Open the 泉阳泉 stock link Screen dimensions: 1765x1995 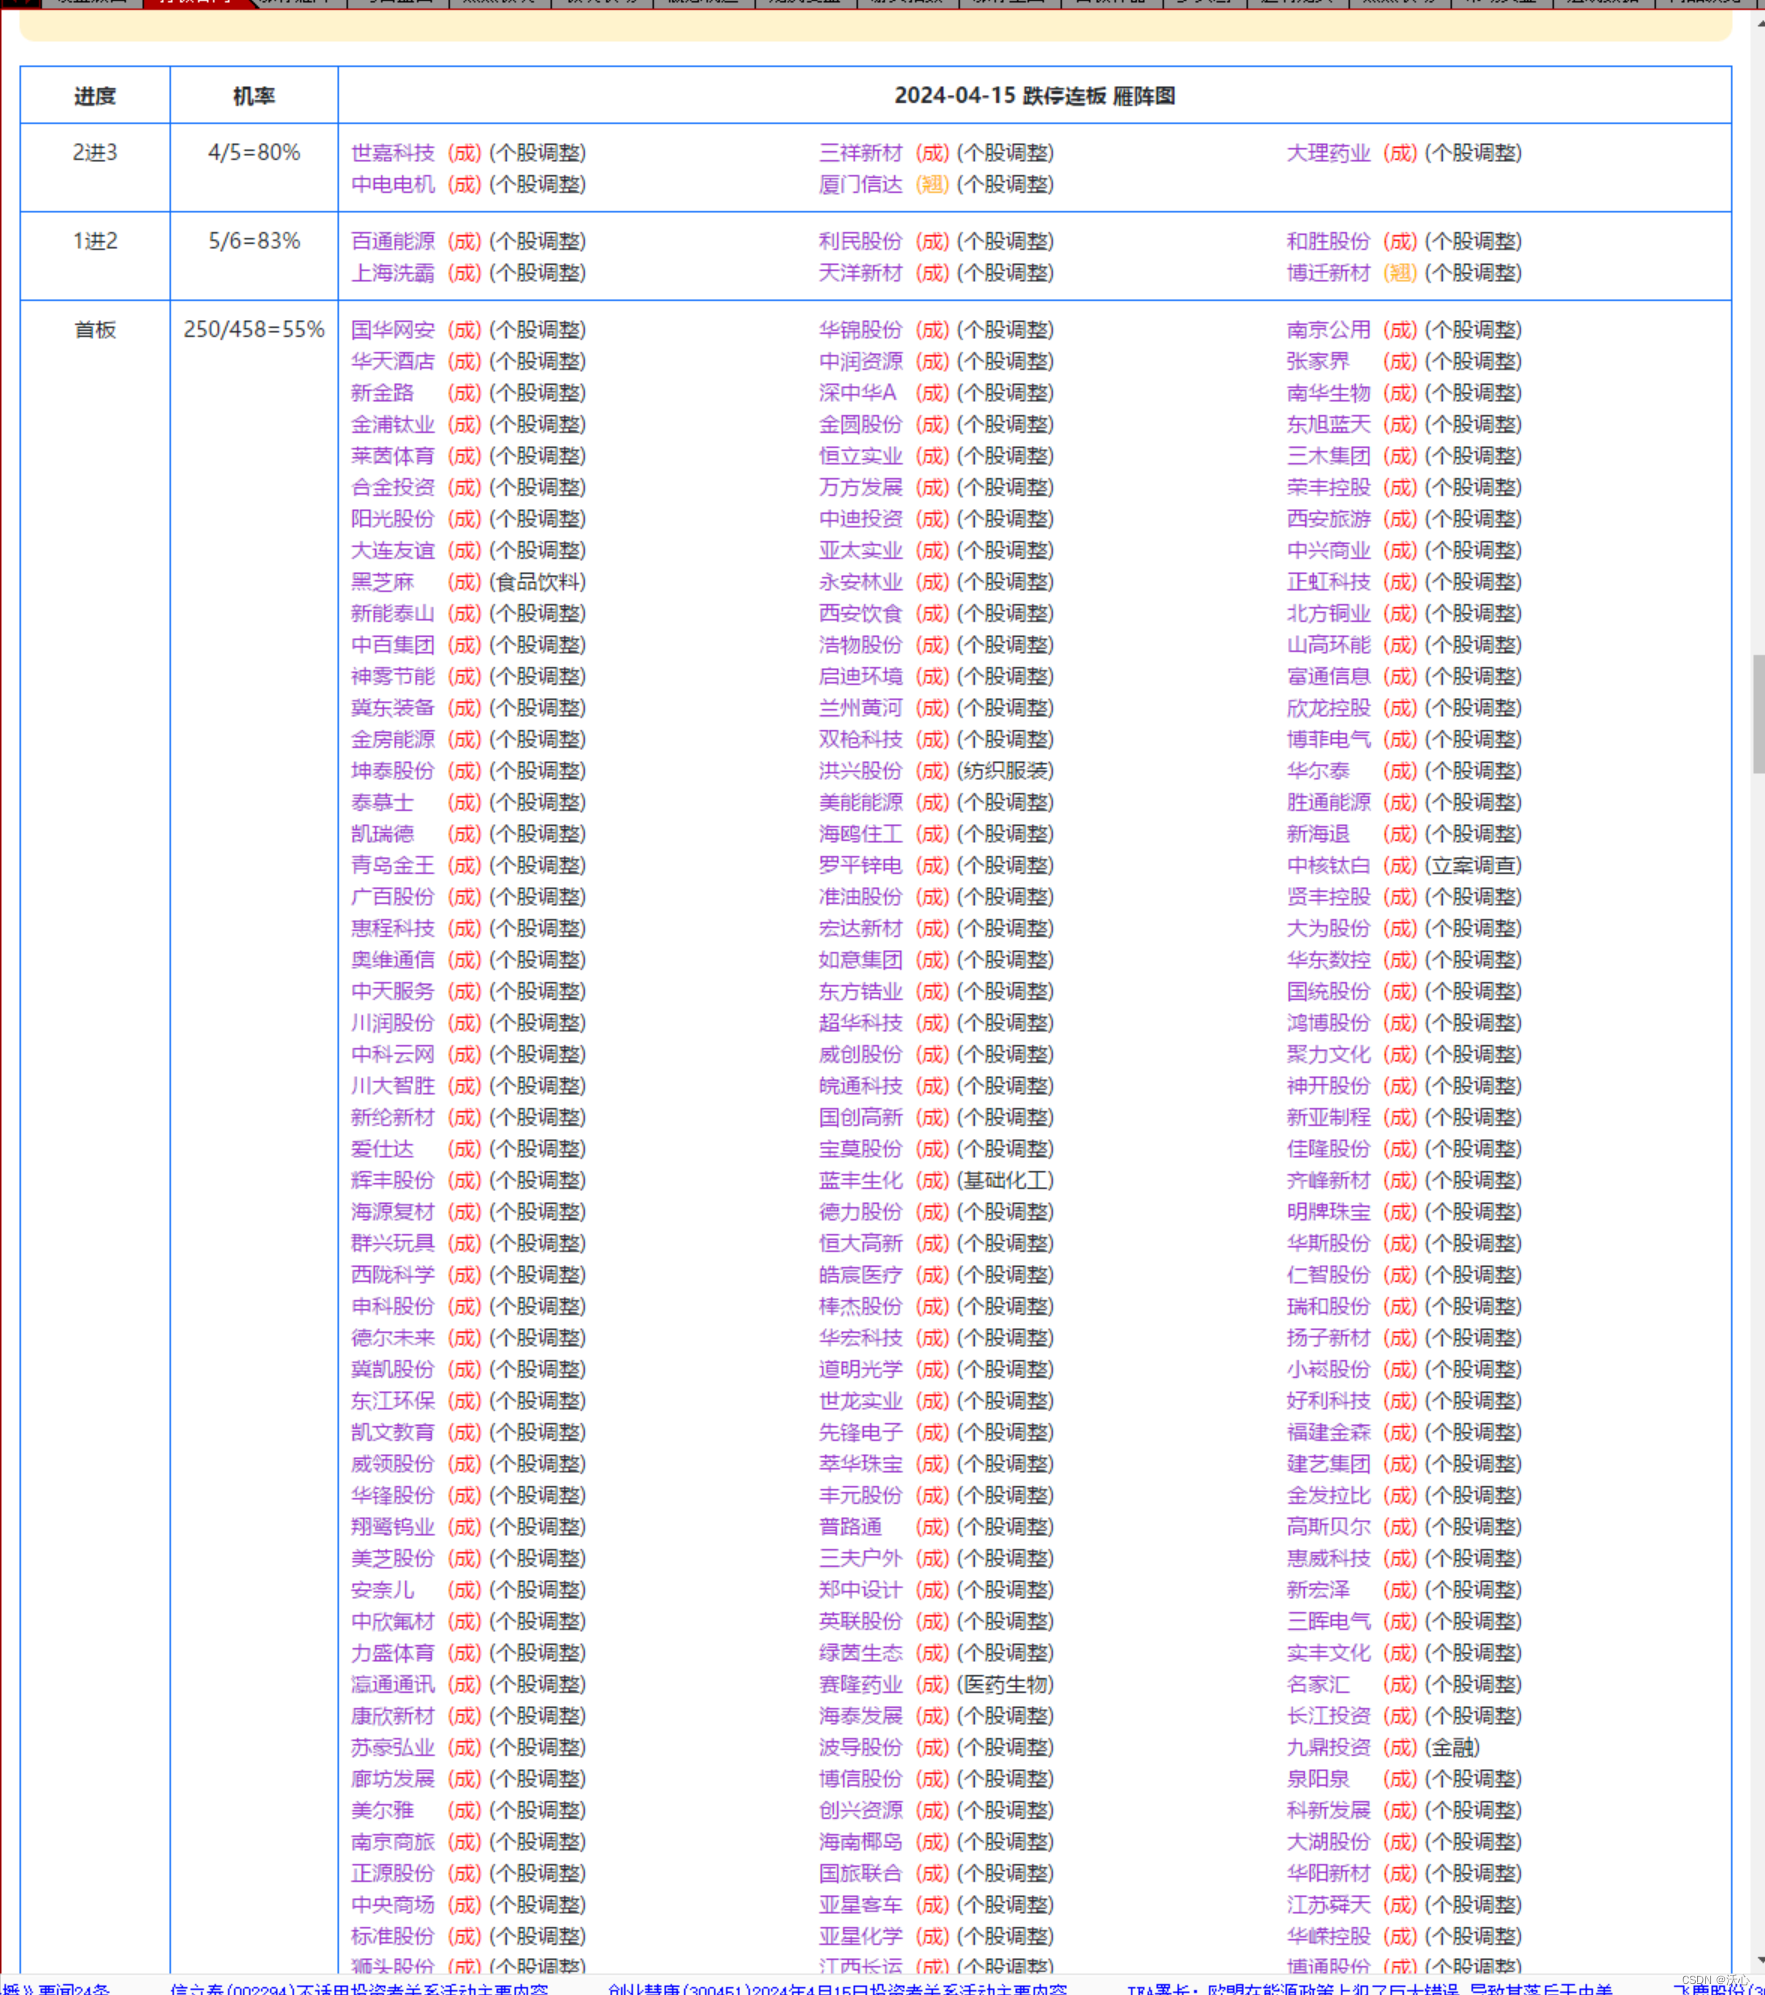tap(1319, 1779)
